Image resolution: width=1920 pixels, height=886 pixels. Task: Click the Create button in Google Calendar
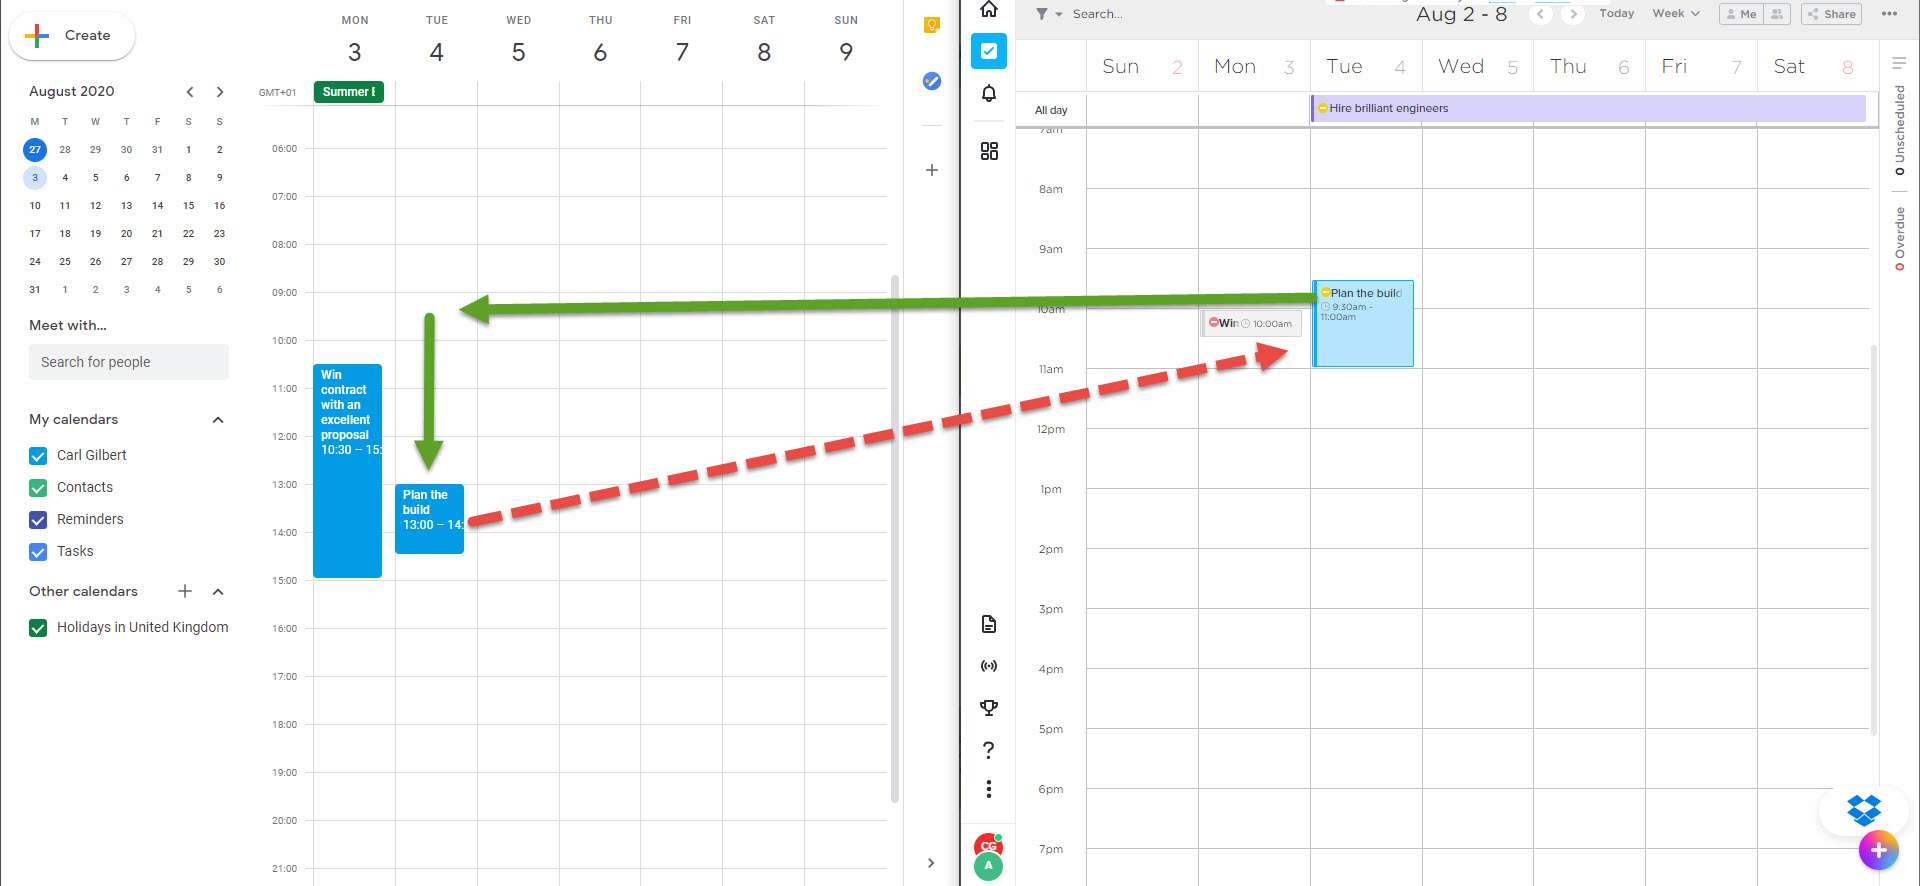pos(72,36)
